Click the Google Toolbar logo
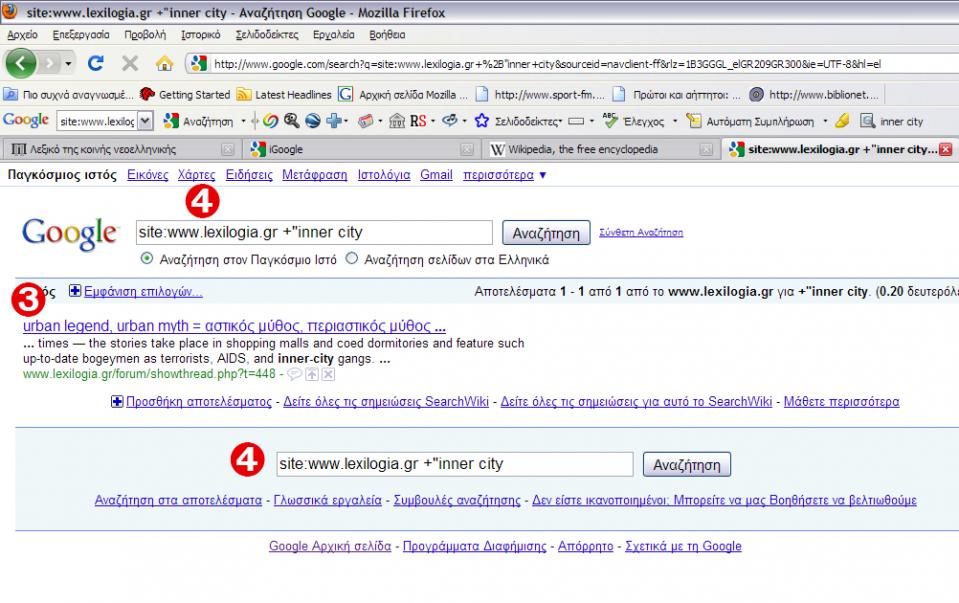The height and width of the screenshot is (603, 959). (x=26, y=120)
